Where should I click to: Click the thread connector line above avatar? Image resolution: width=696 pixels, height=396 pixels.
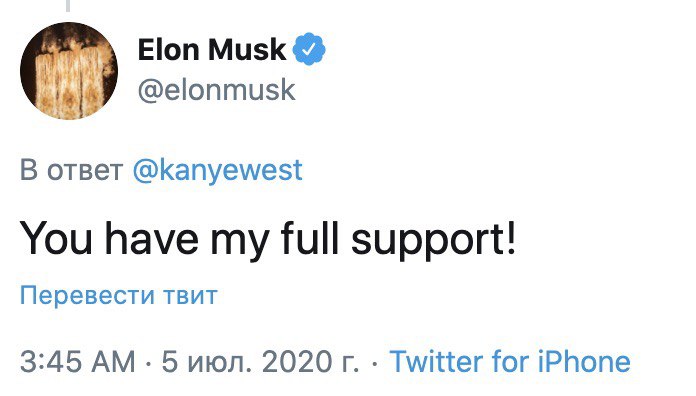(68, 5)
